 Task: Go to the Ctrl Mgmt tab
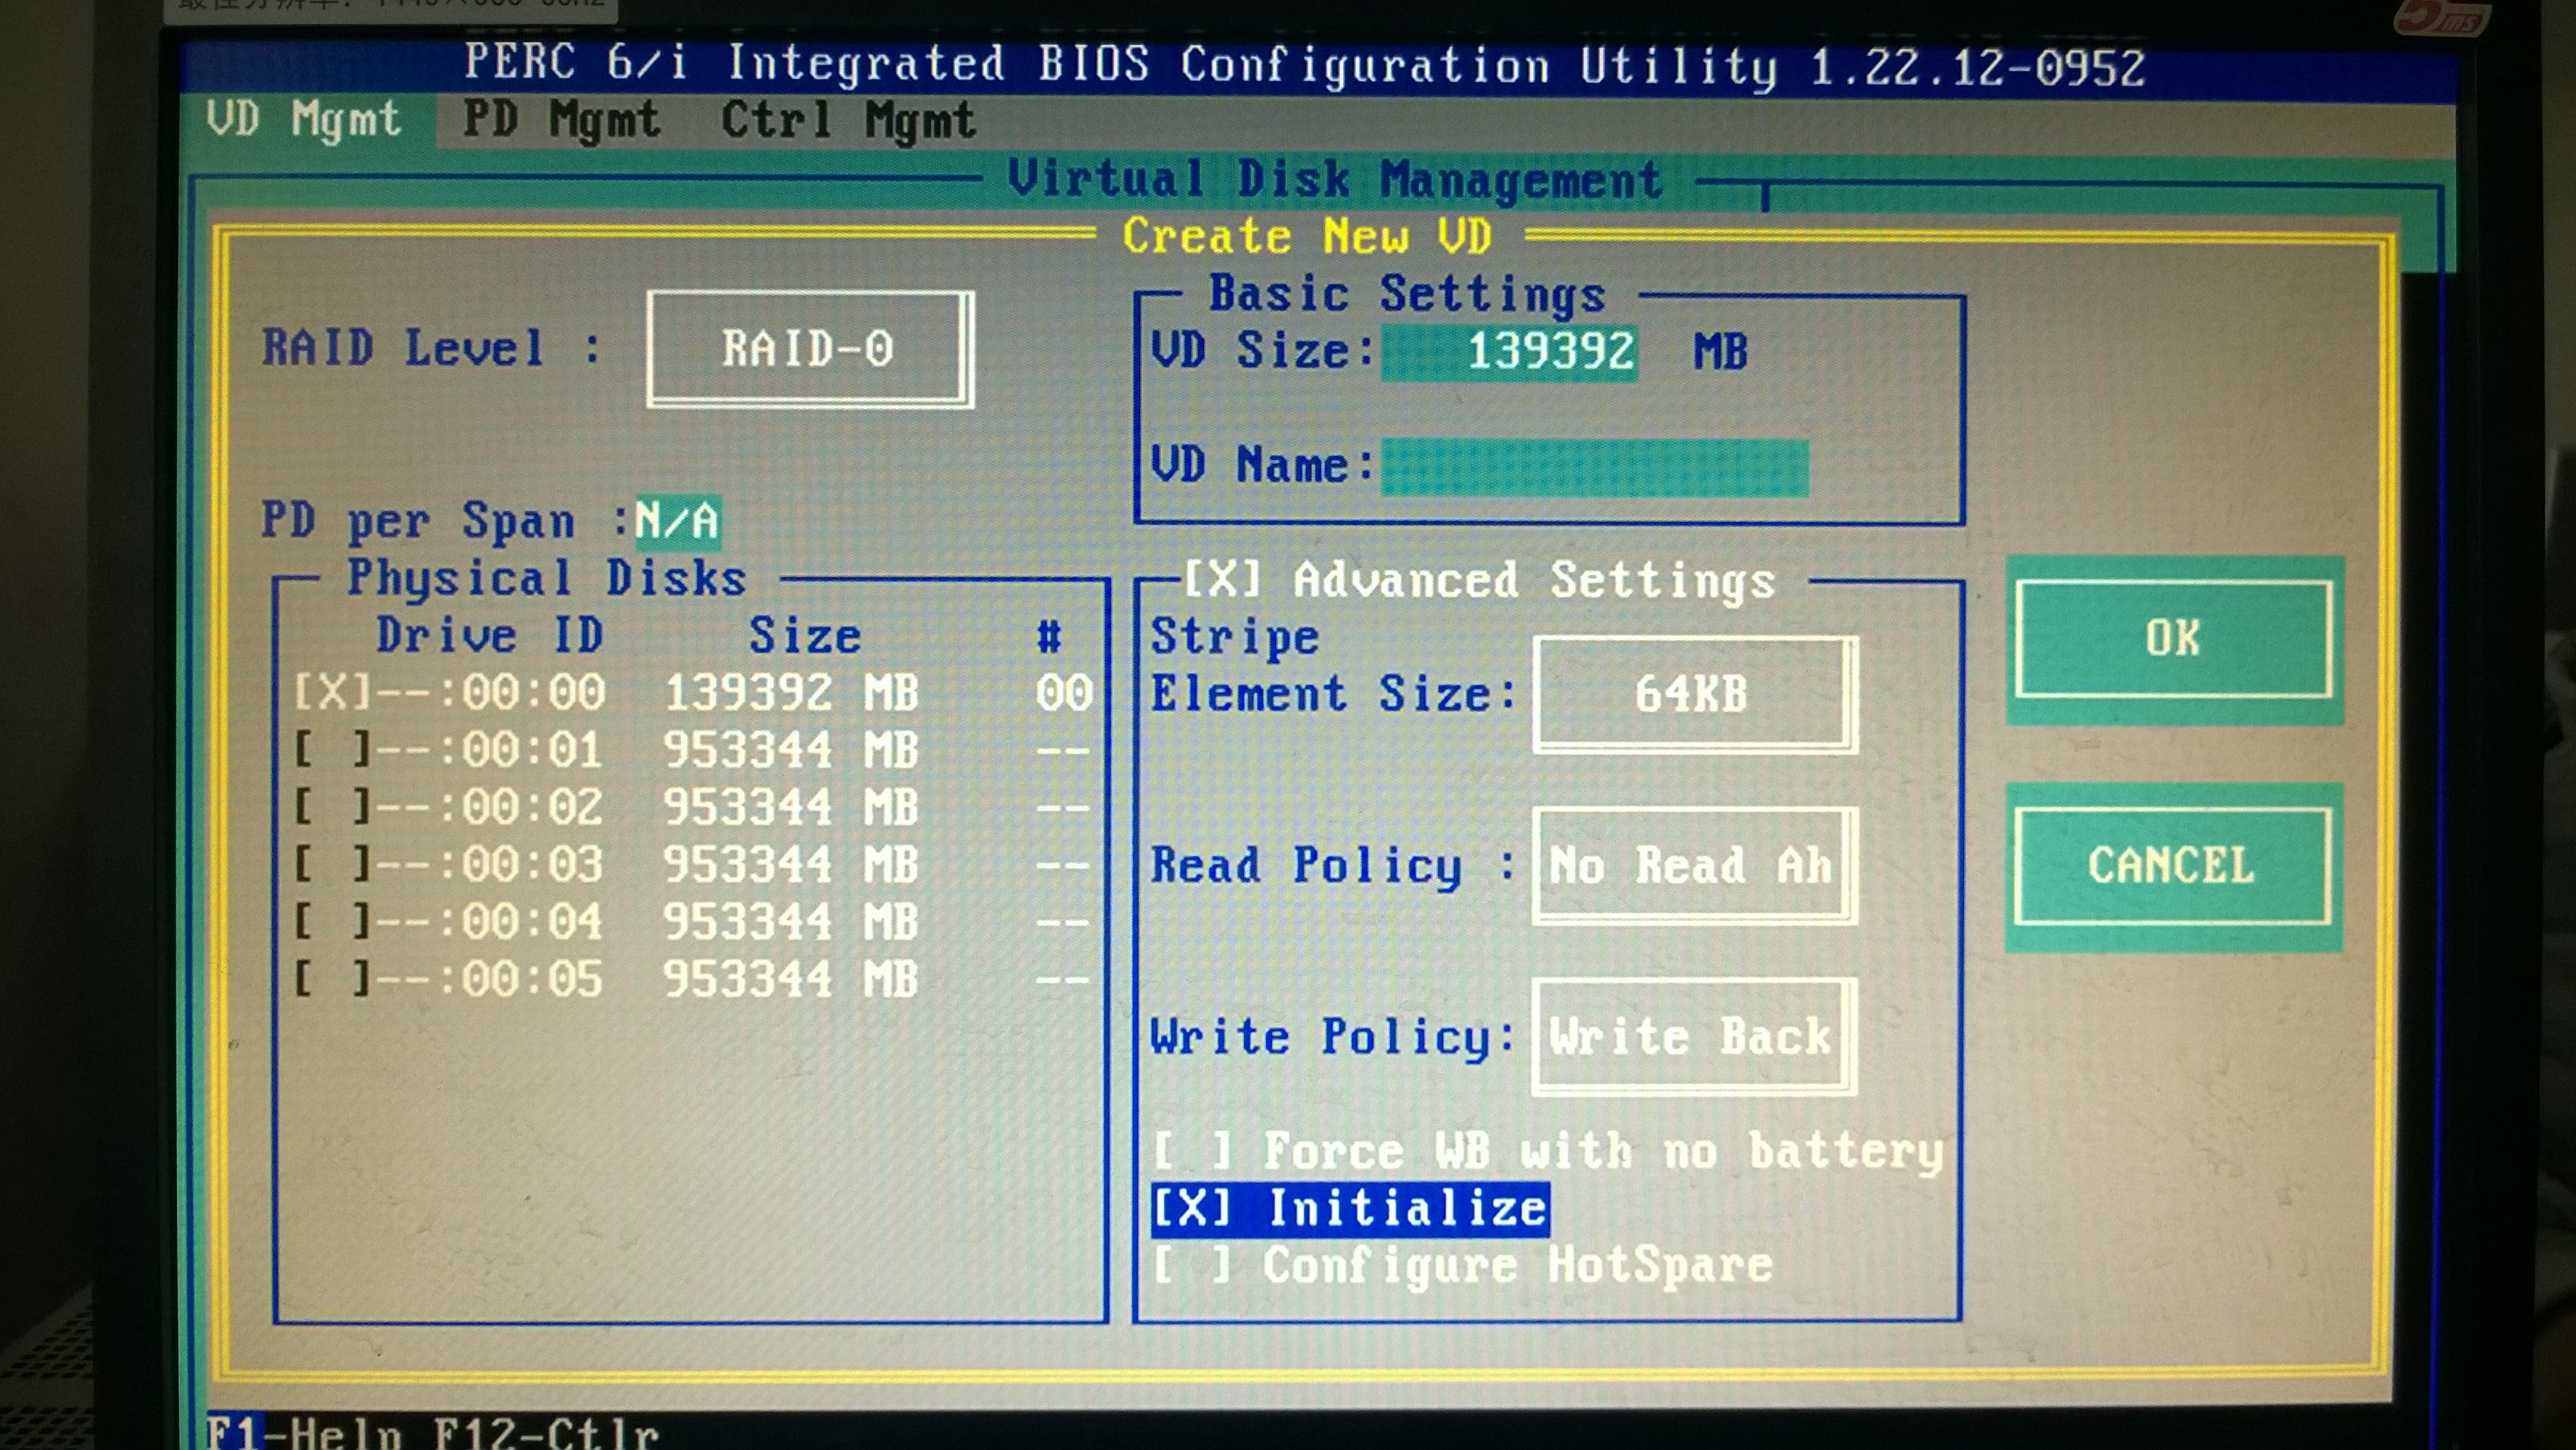848,121
